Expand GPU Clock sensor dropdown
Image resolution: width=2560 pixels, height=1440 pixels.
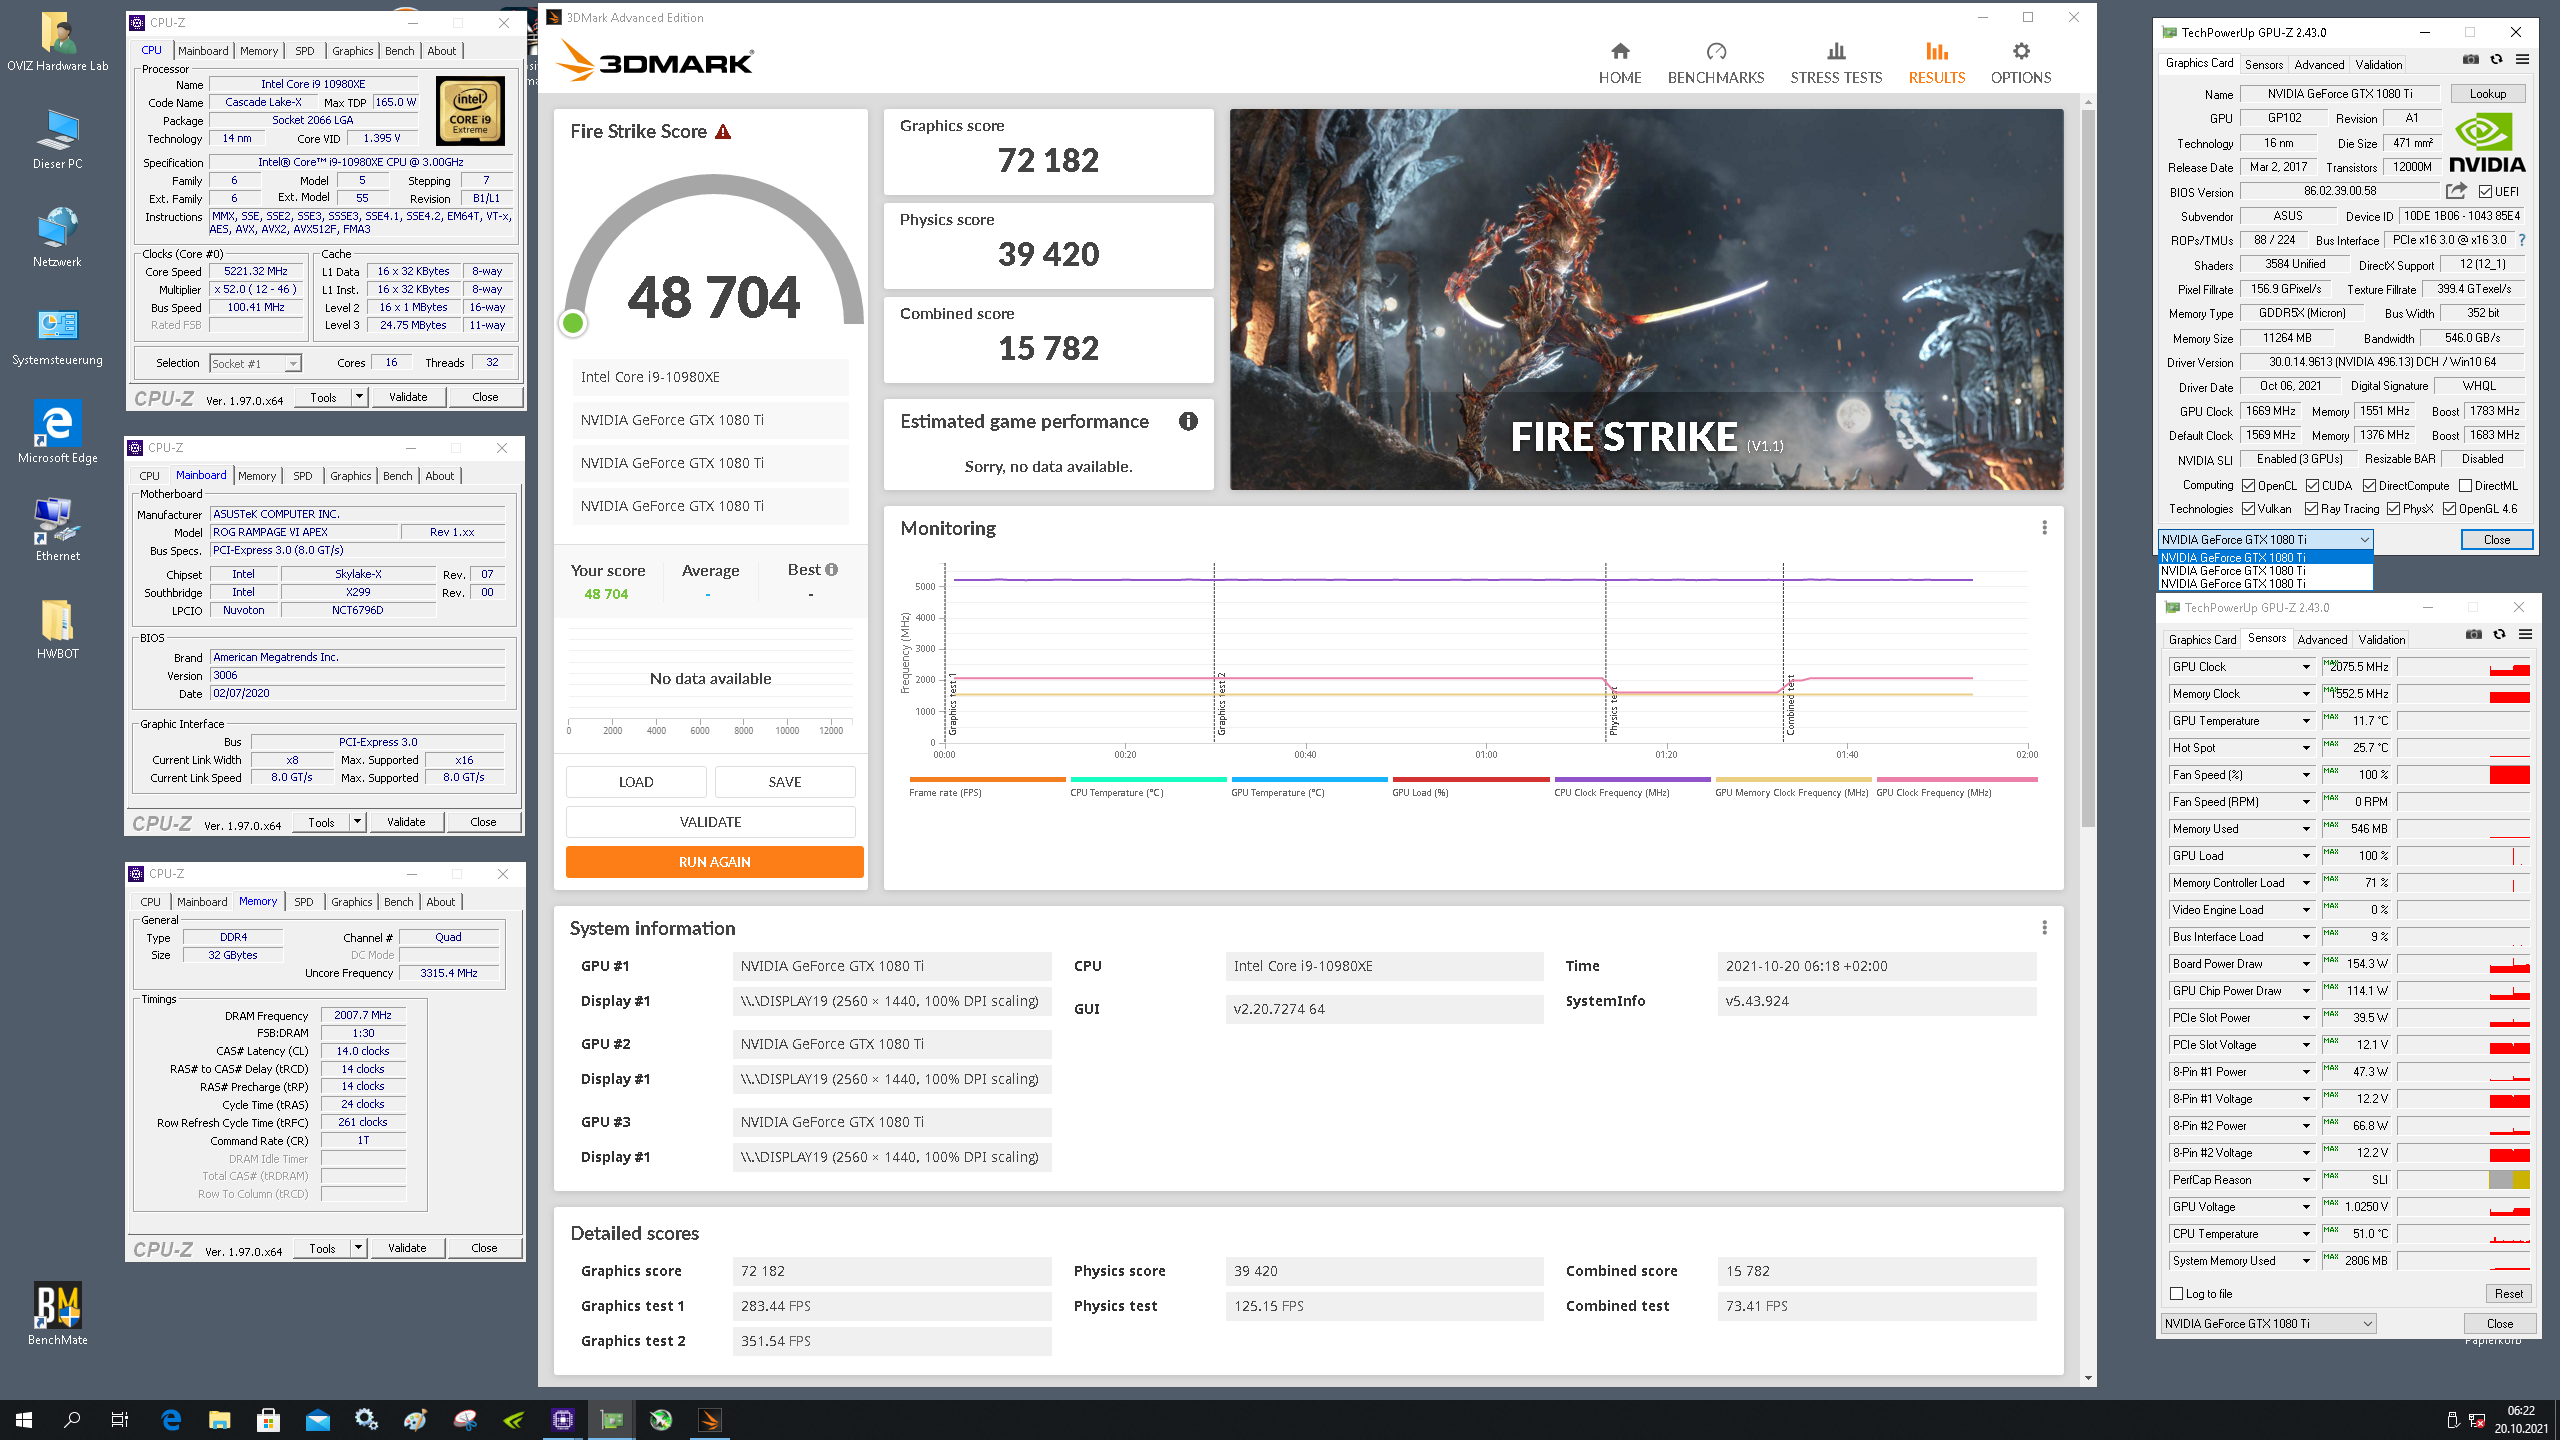click(x=2306, y=667)
